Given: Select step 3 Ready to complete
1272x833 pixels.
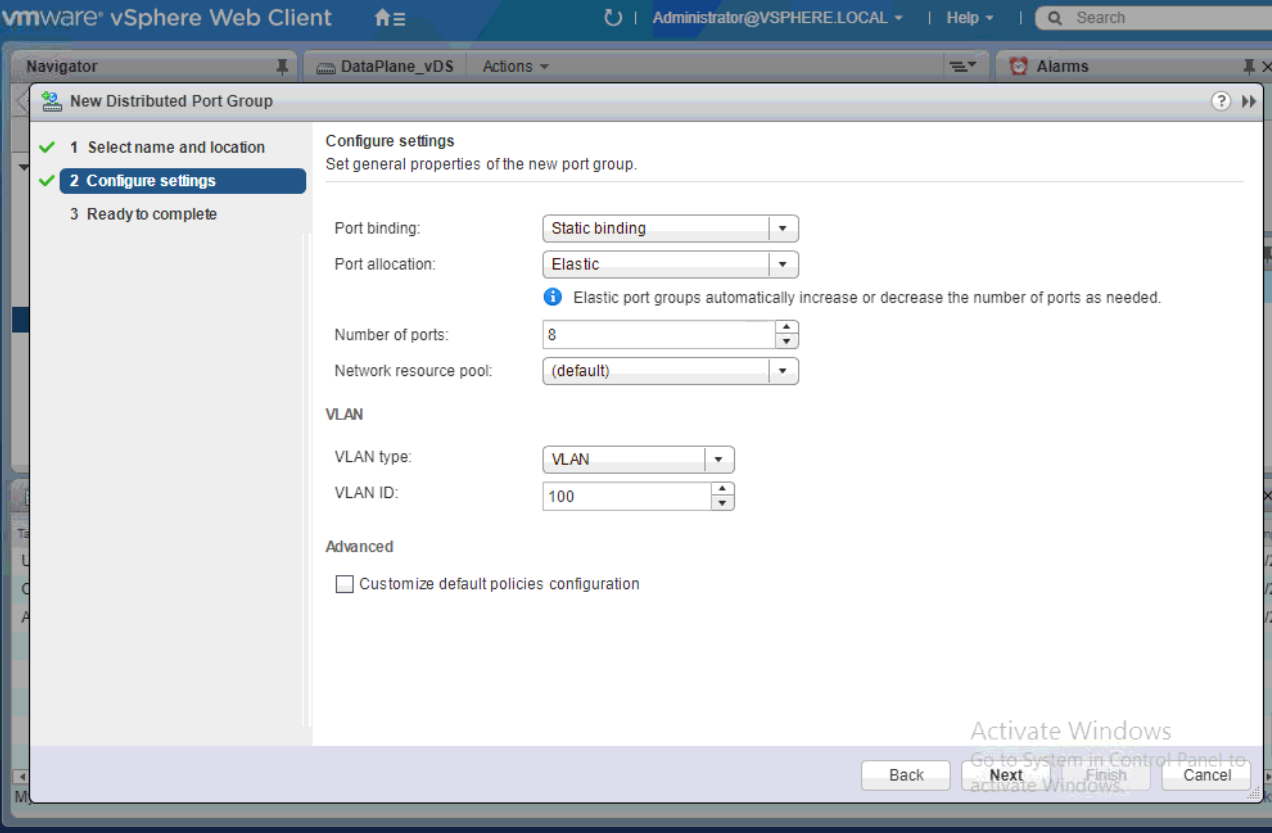Looking at the screenshot, I should 143,214.
